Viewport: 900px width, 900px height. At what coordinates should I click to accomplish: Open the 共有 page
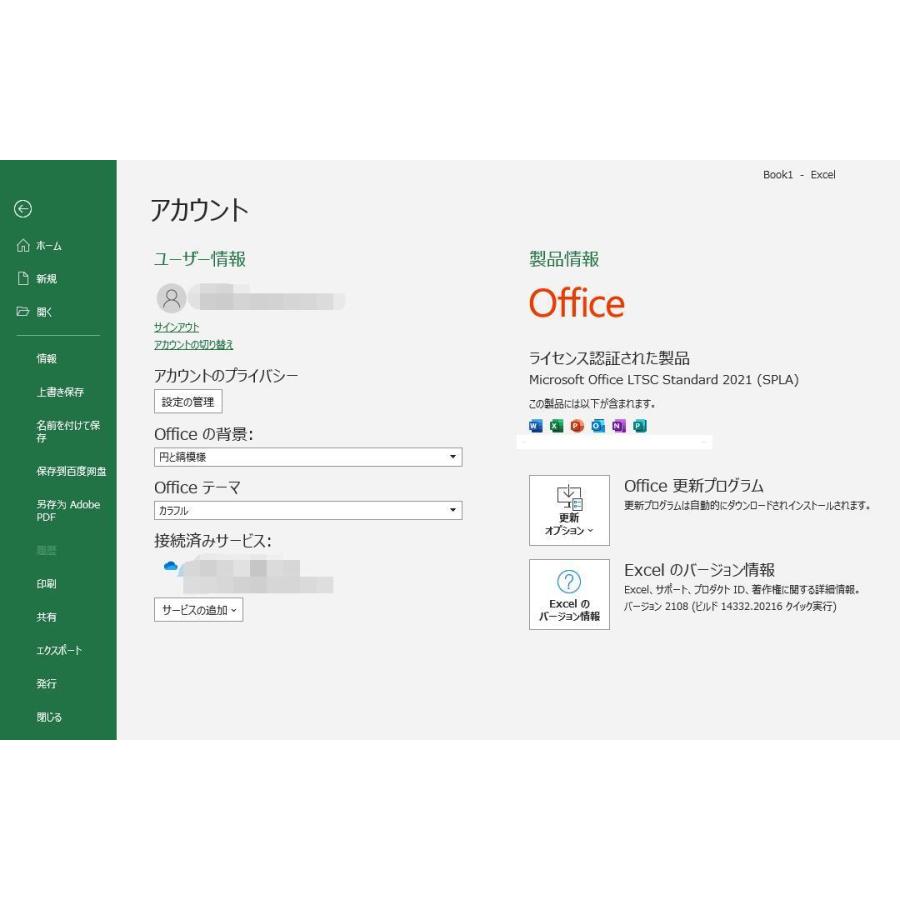[x=46, y=617]
